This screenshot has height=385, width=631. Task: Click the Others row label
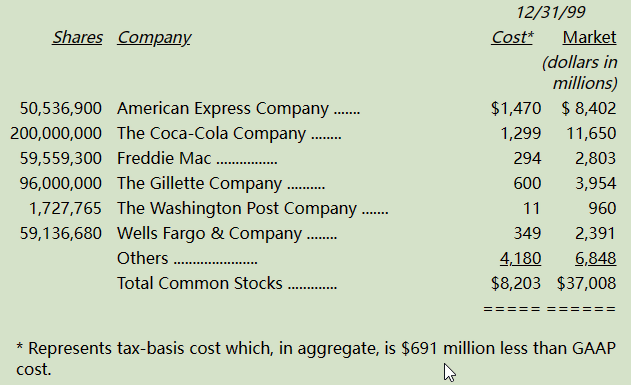click(142, 258)
